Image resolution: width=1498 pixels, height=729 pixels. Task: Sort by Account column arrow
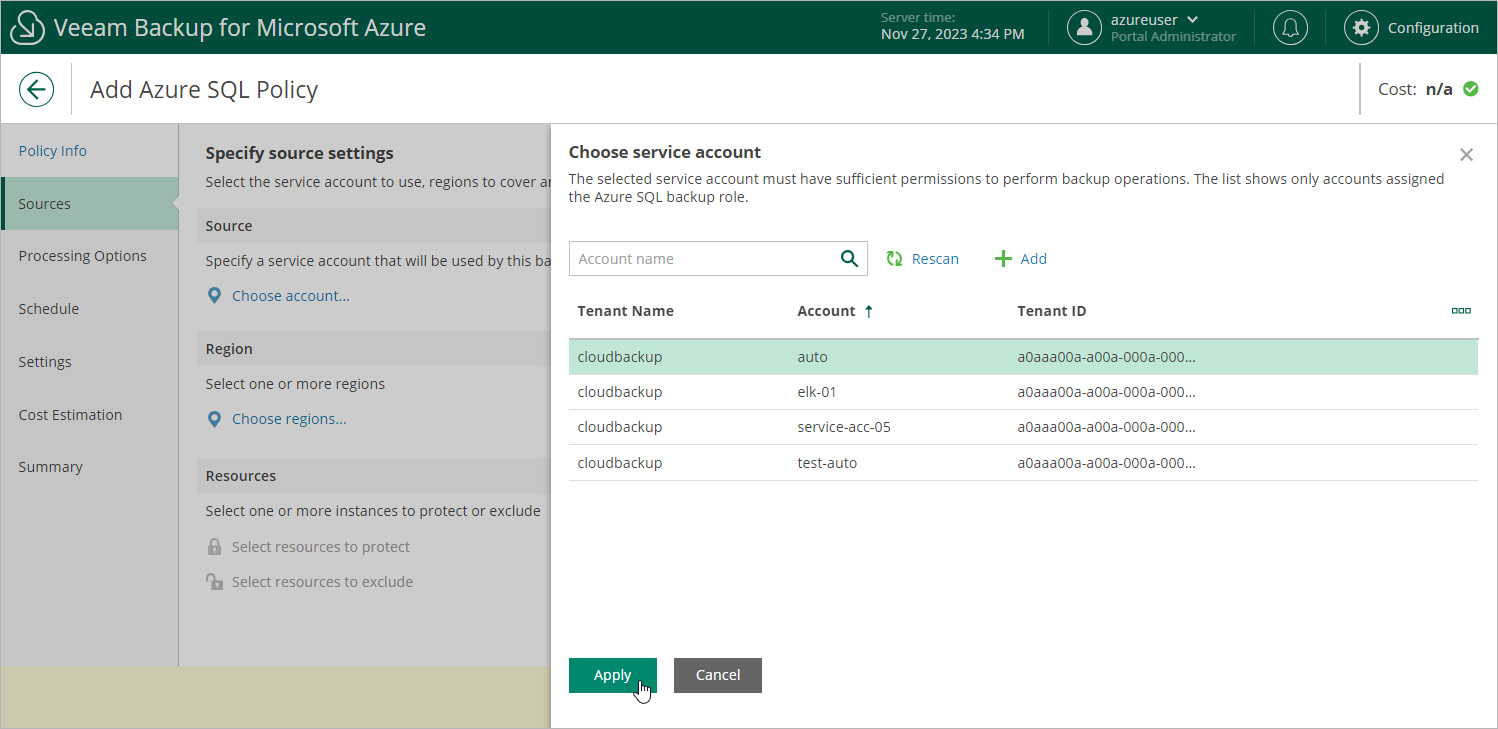[868, 311]
